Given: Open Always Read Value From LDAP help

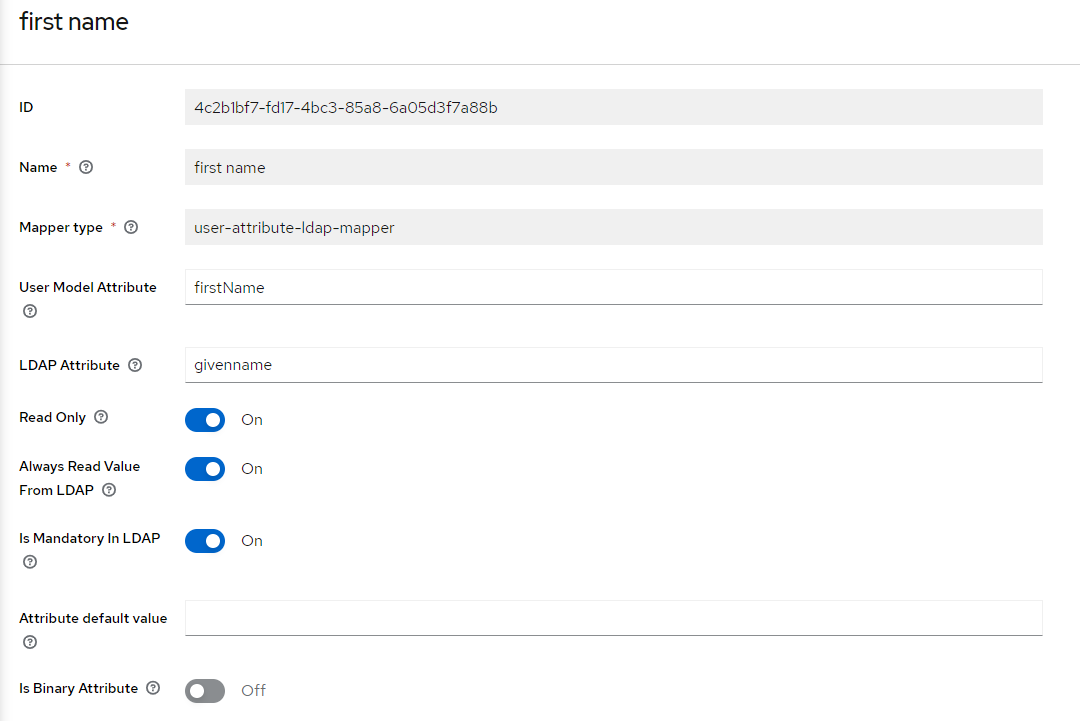Looking at the screenshot, I should pyautogui.click(x=109, y=491).
